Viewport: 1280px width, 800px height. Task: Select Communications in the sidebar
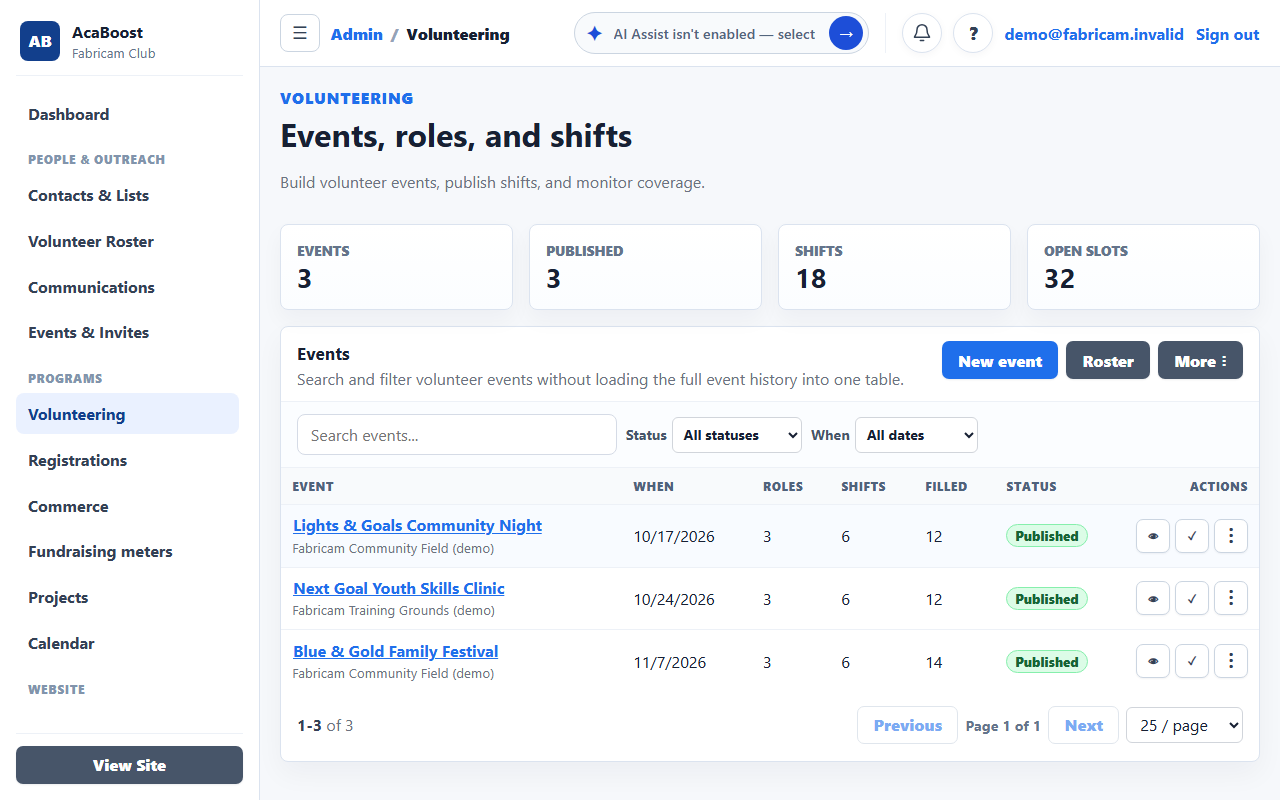tap(127, 288)
